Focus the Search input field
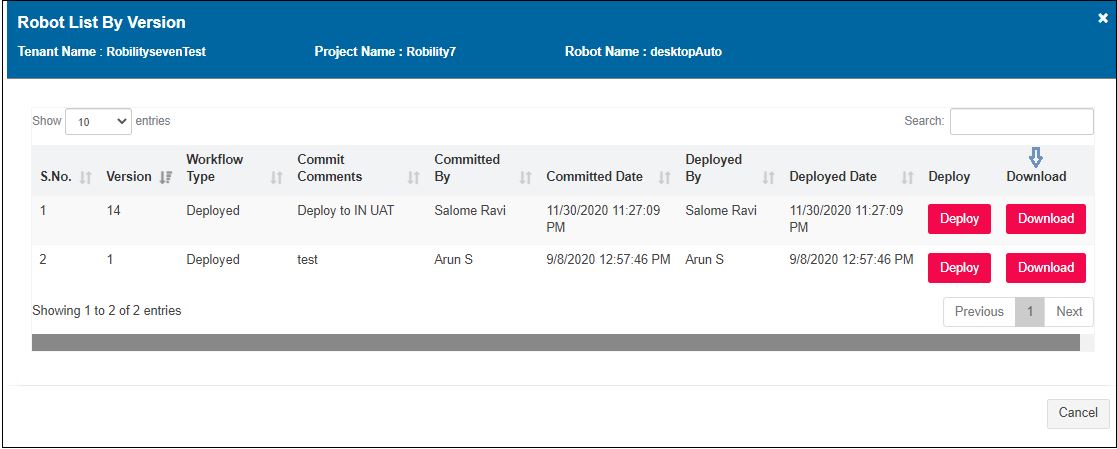This screenshot has width=1117, height=449. click(x=1021, y=121)
